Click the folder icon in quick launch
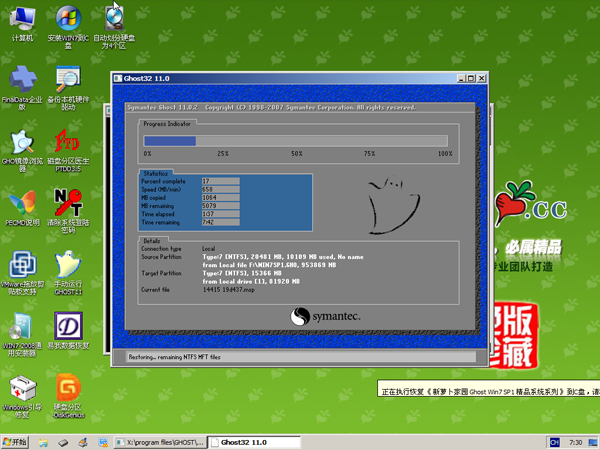600x450 pixels. click(x=43, y=443)
